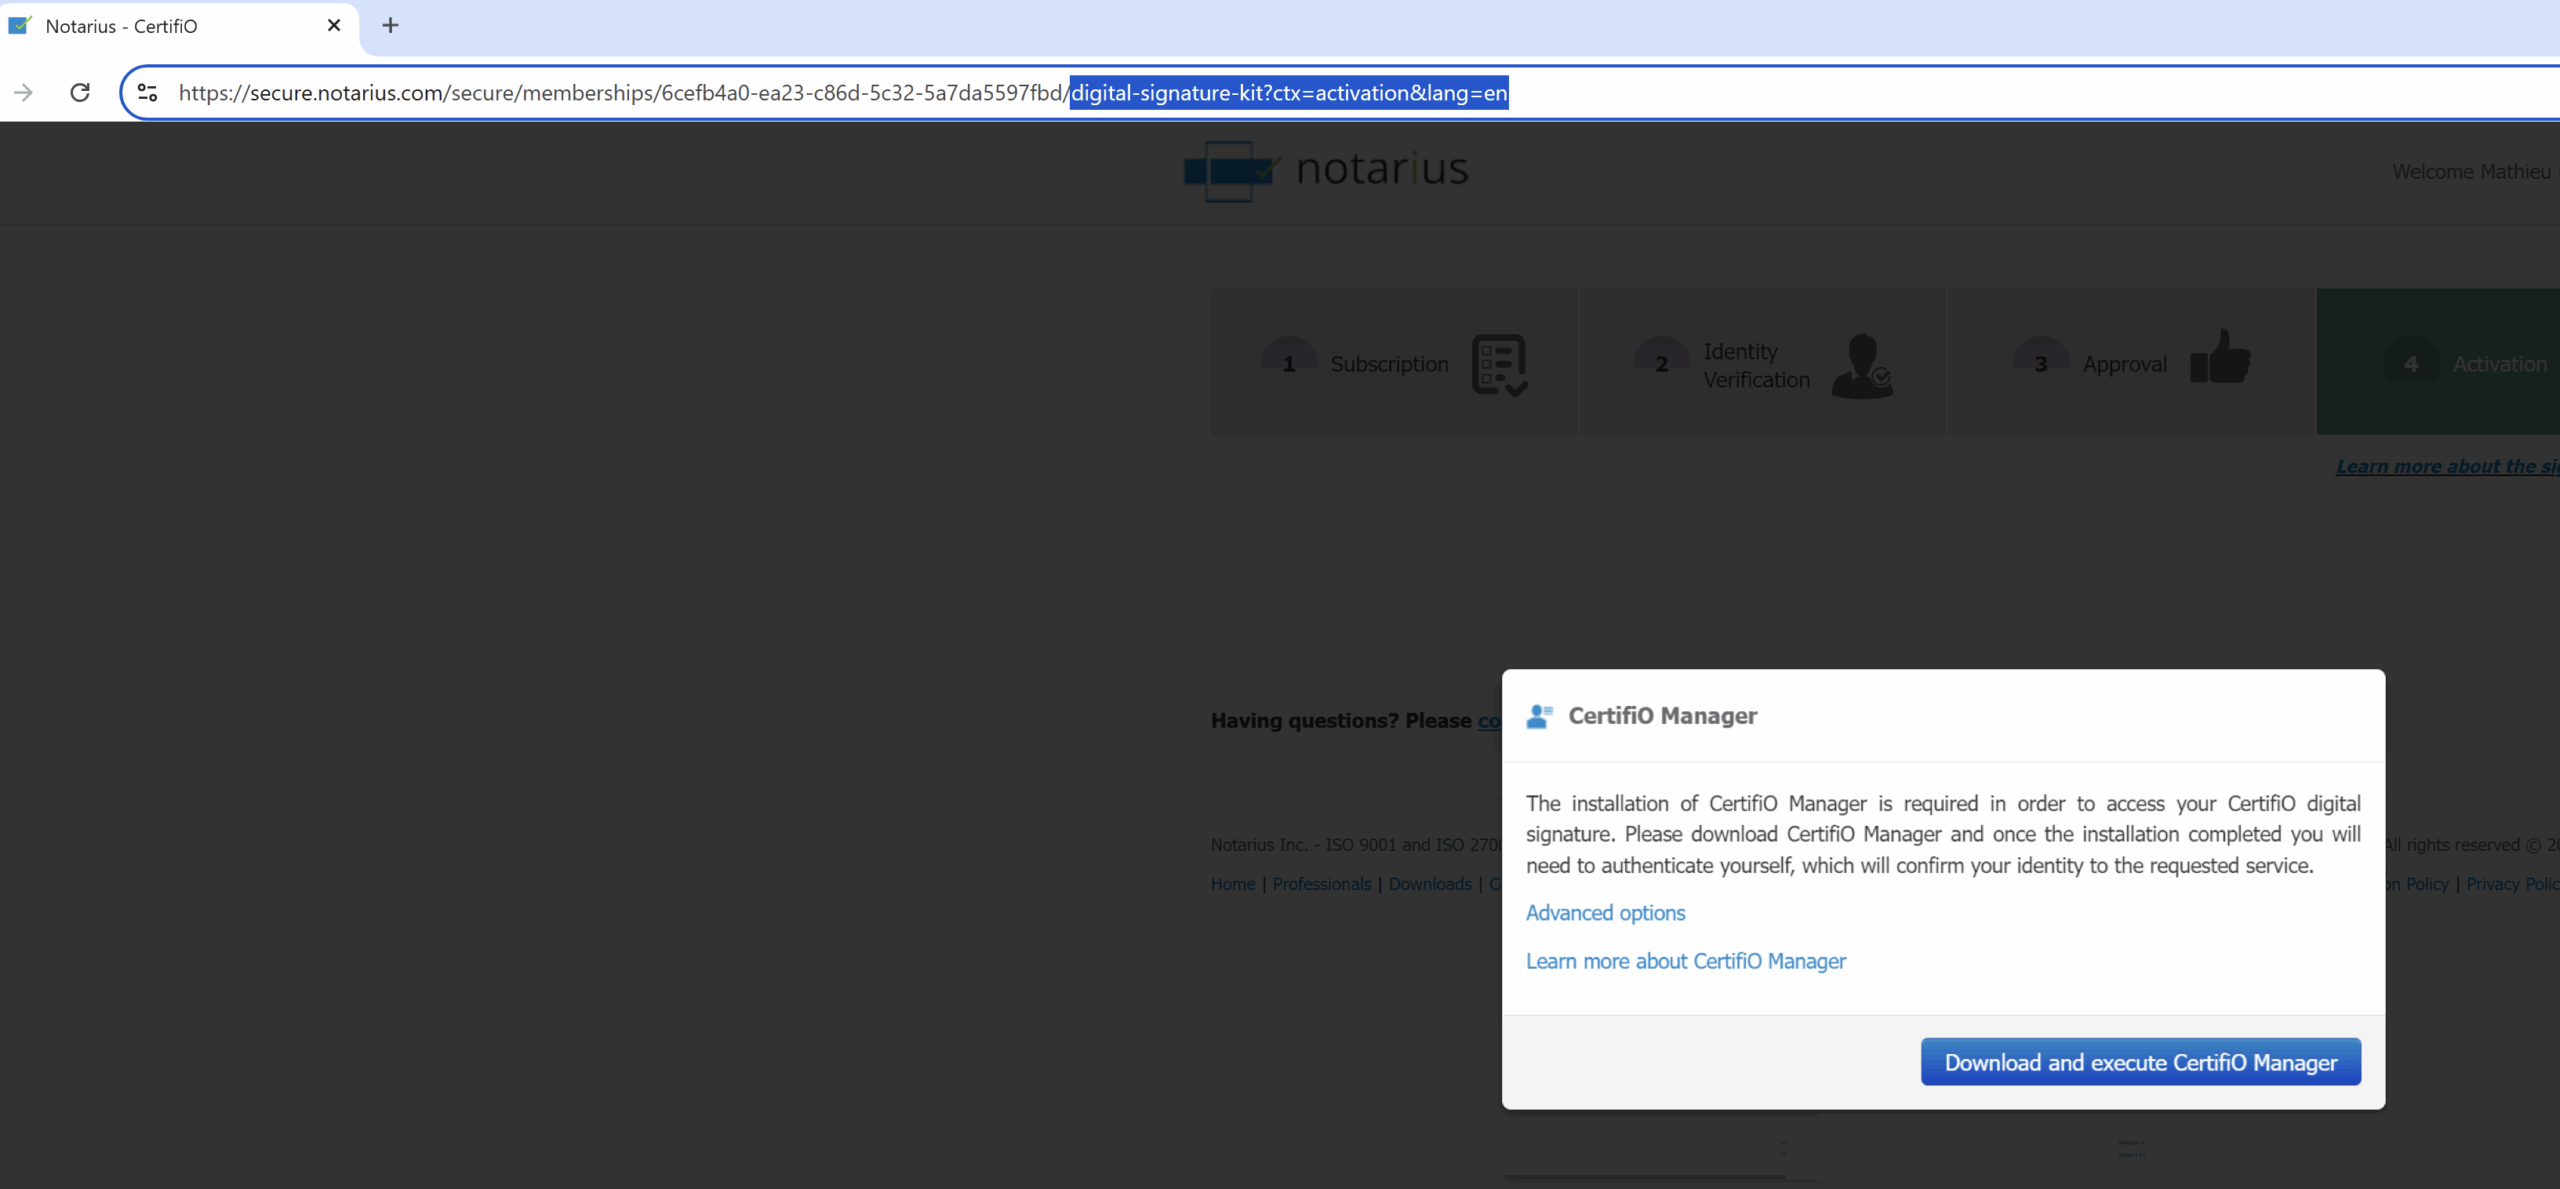The width and height of the screenshot is (2560, 1189).
Task: Click Download and execute CertifiO Manager button
Action: pyautogui.click(x=2140, y=1062)
